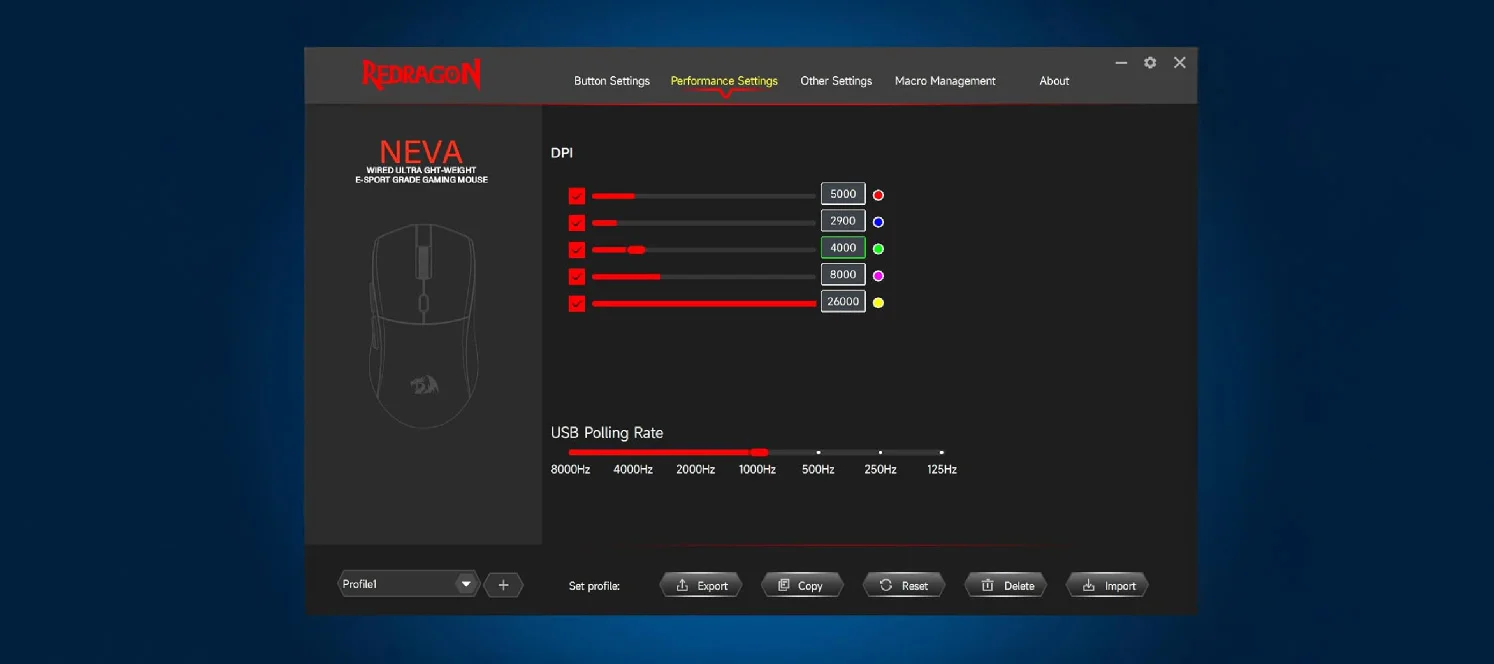Click the Redragon logo
This screenshot has width=1494, height=664.
point(421,75)
